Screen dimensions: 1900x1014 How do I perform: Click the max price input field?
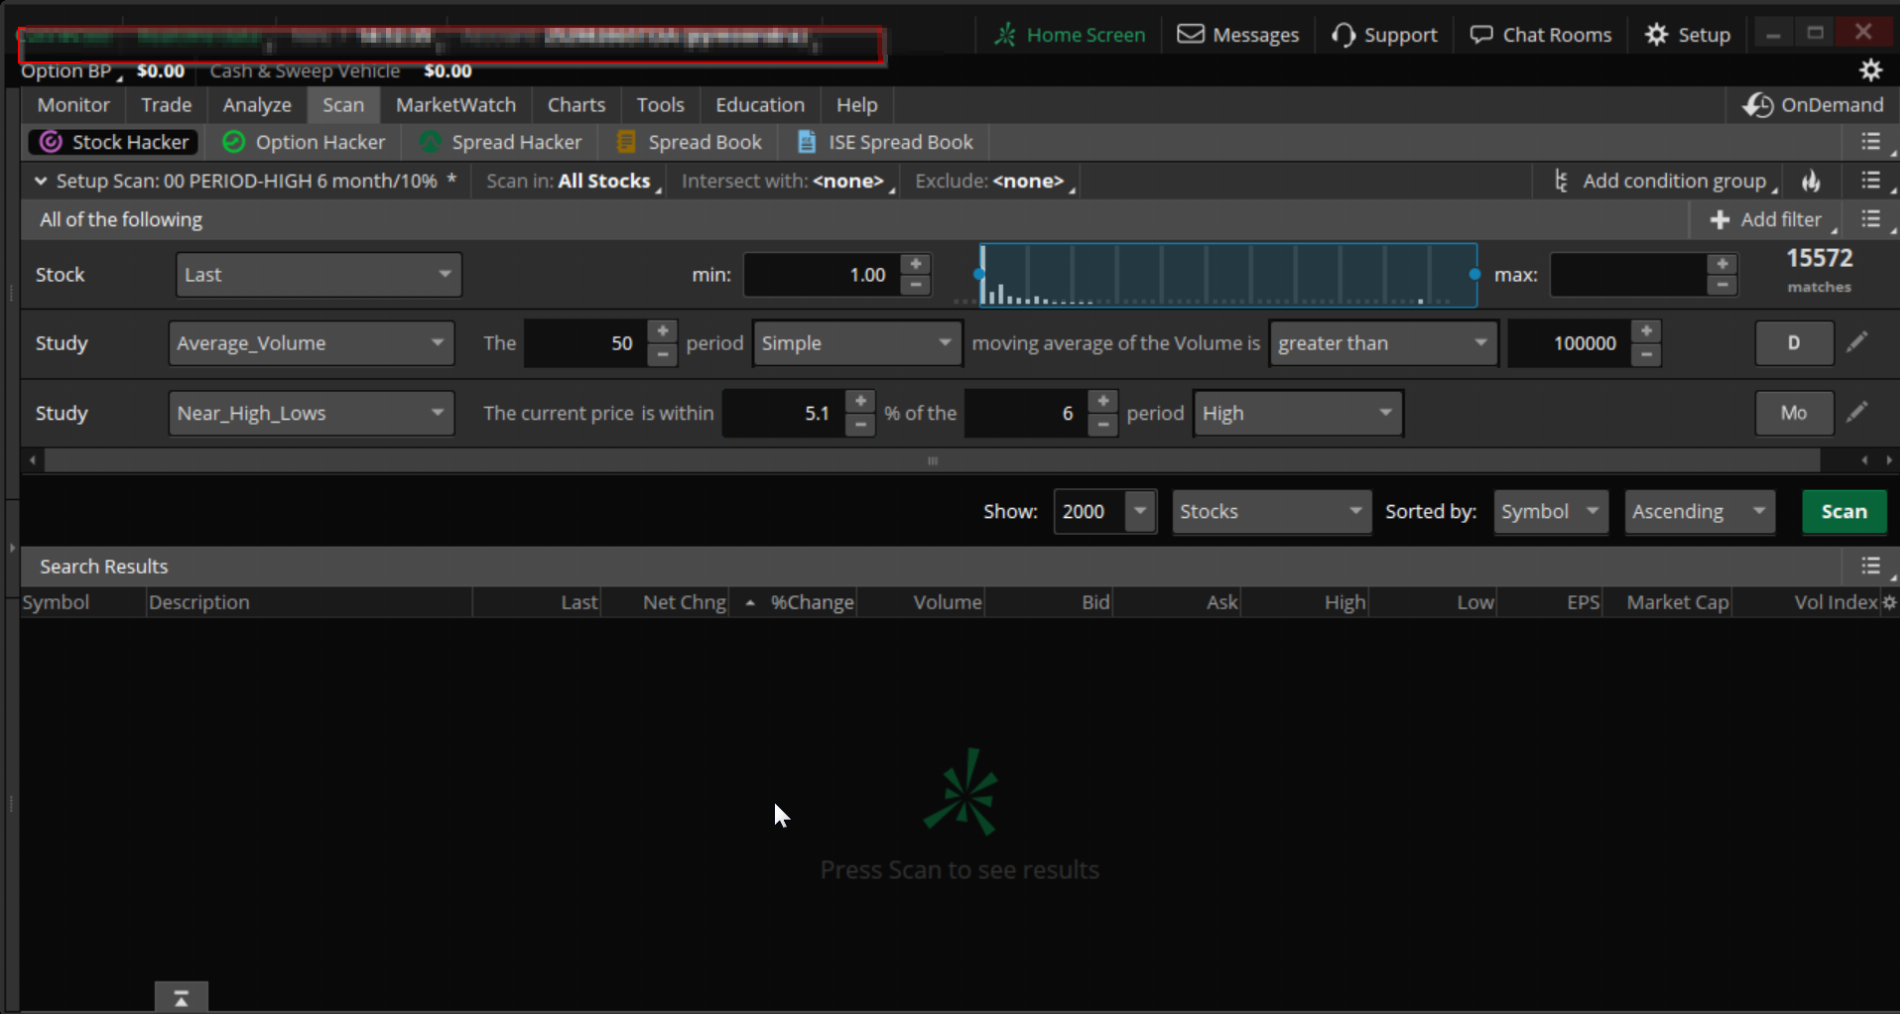[x=1628, y=275]
